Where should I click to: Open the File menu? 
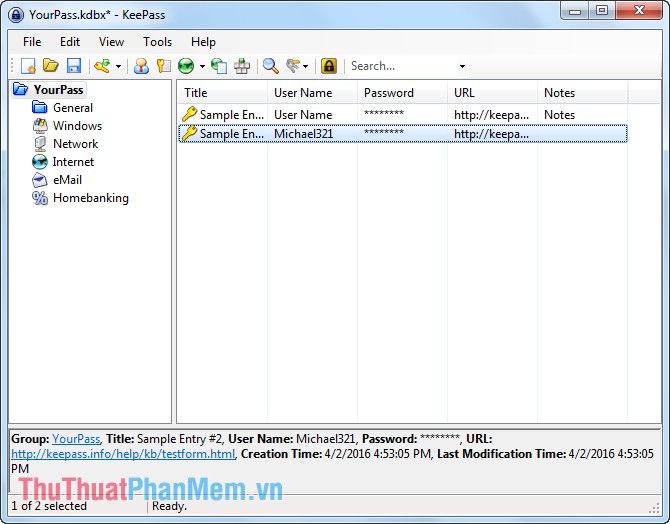(32, 42)
